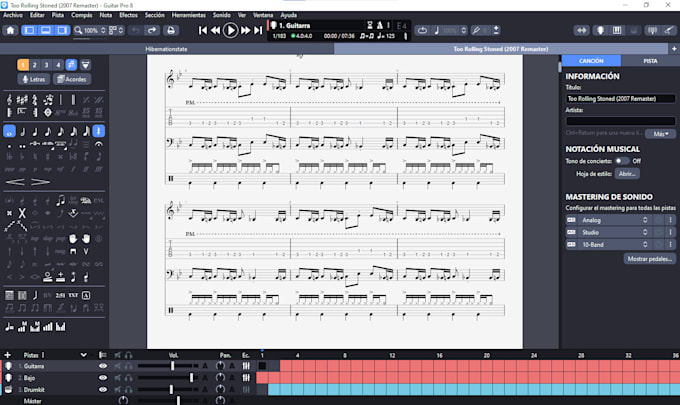
Task: Select voice 2 button
Action: [x=35, y=65]
